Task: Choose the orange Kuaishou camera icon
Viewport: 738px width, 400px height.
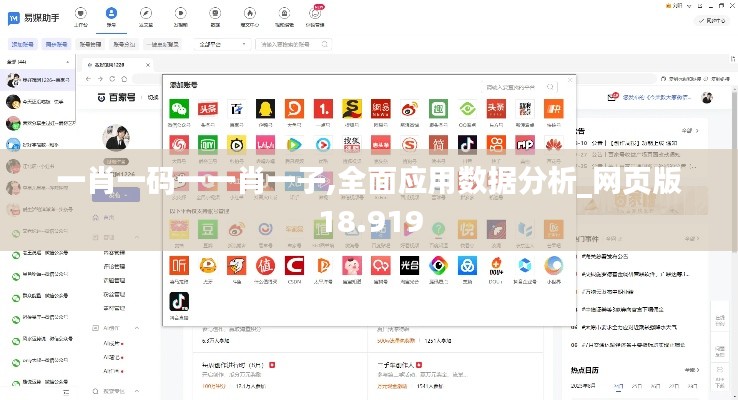Action: tap(496, 145)
